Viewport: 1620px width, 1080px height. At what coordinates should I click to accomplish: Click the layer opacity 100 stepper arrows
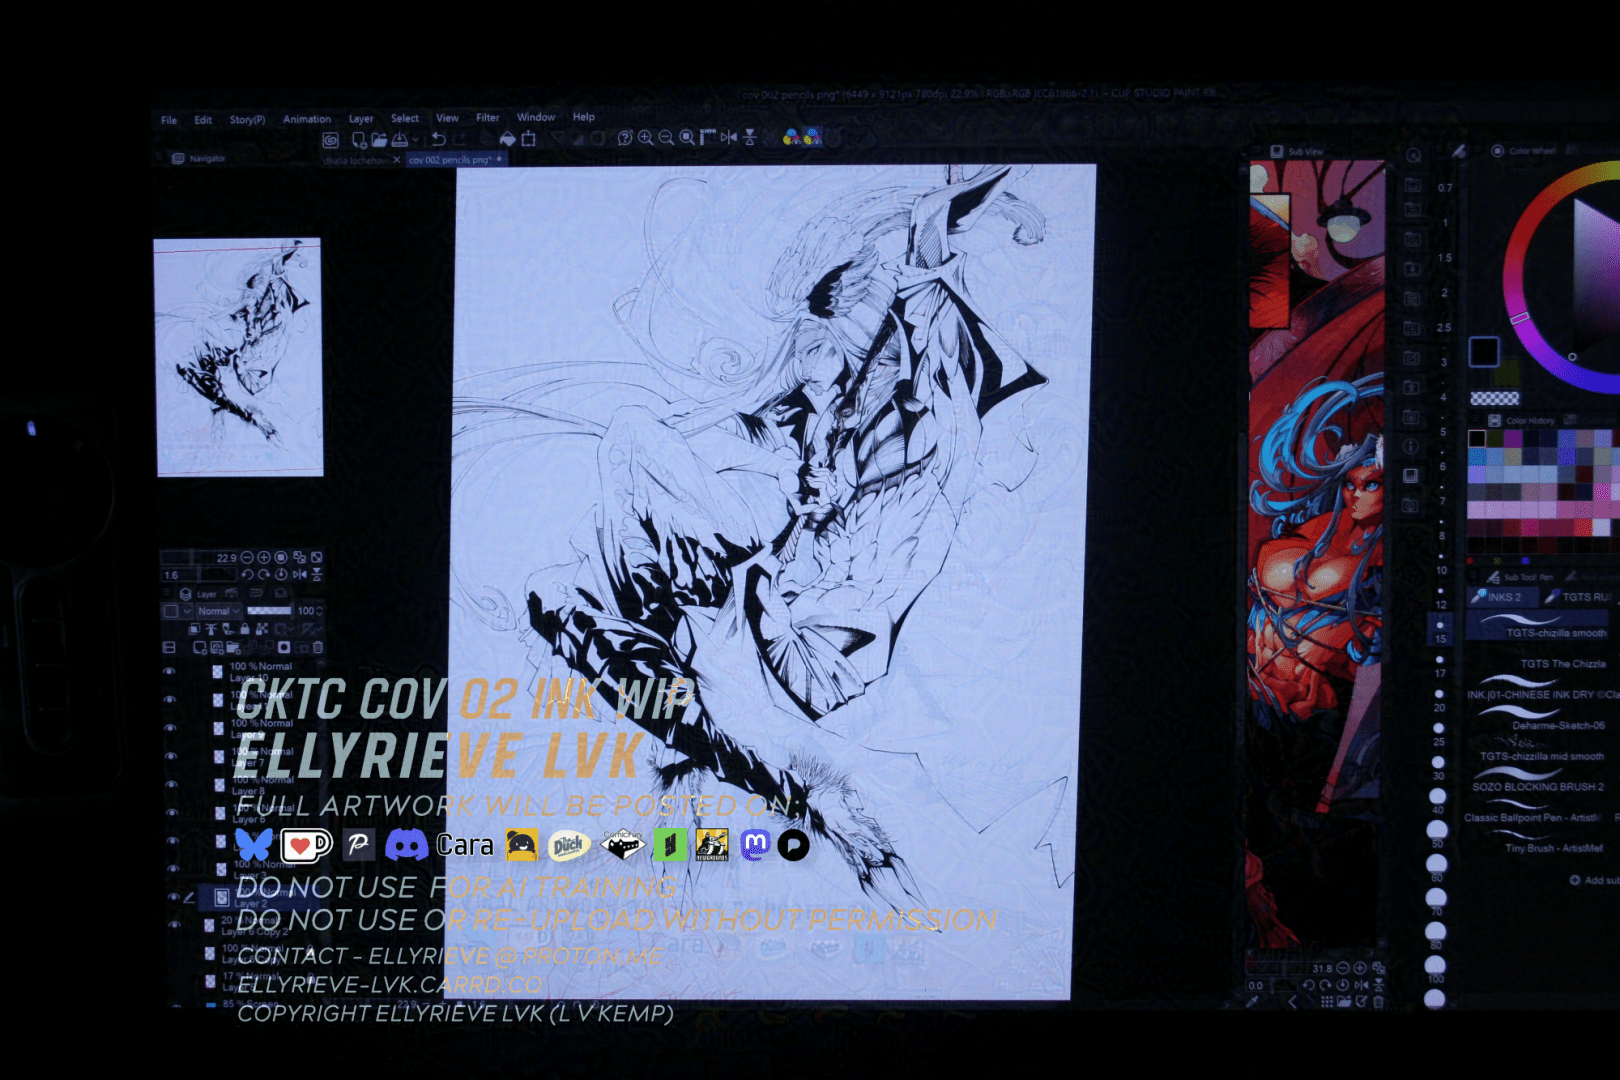pos(319,611)
